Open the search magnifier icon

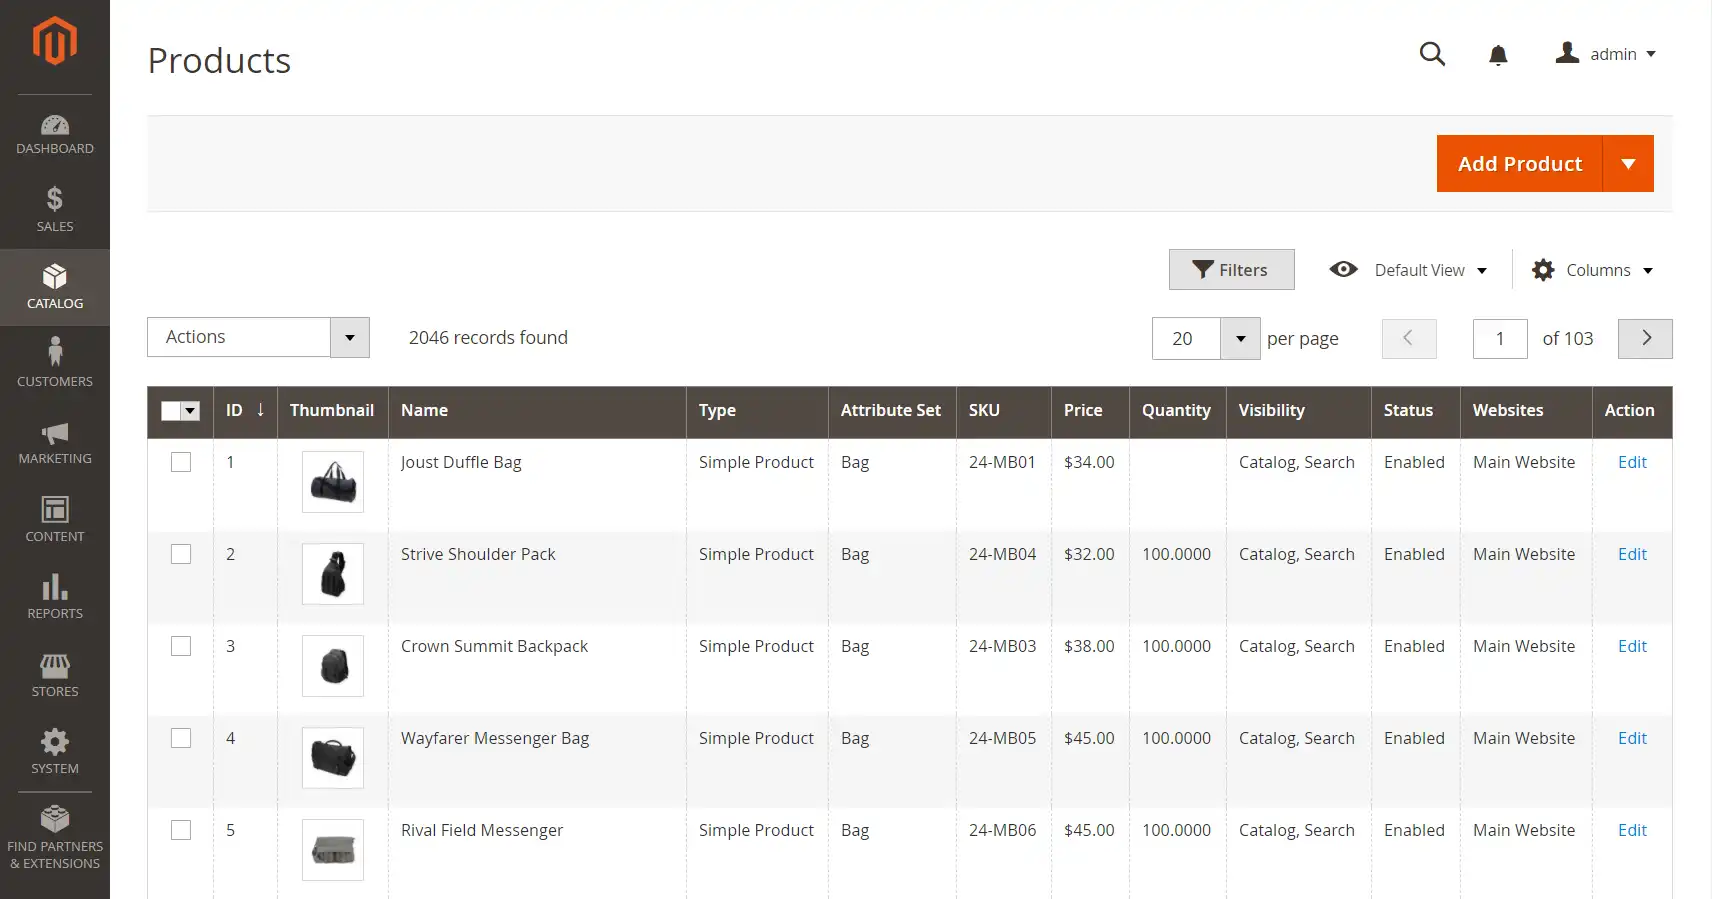pyautogui.click(x=1432, y=54)
